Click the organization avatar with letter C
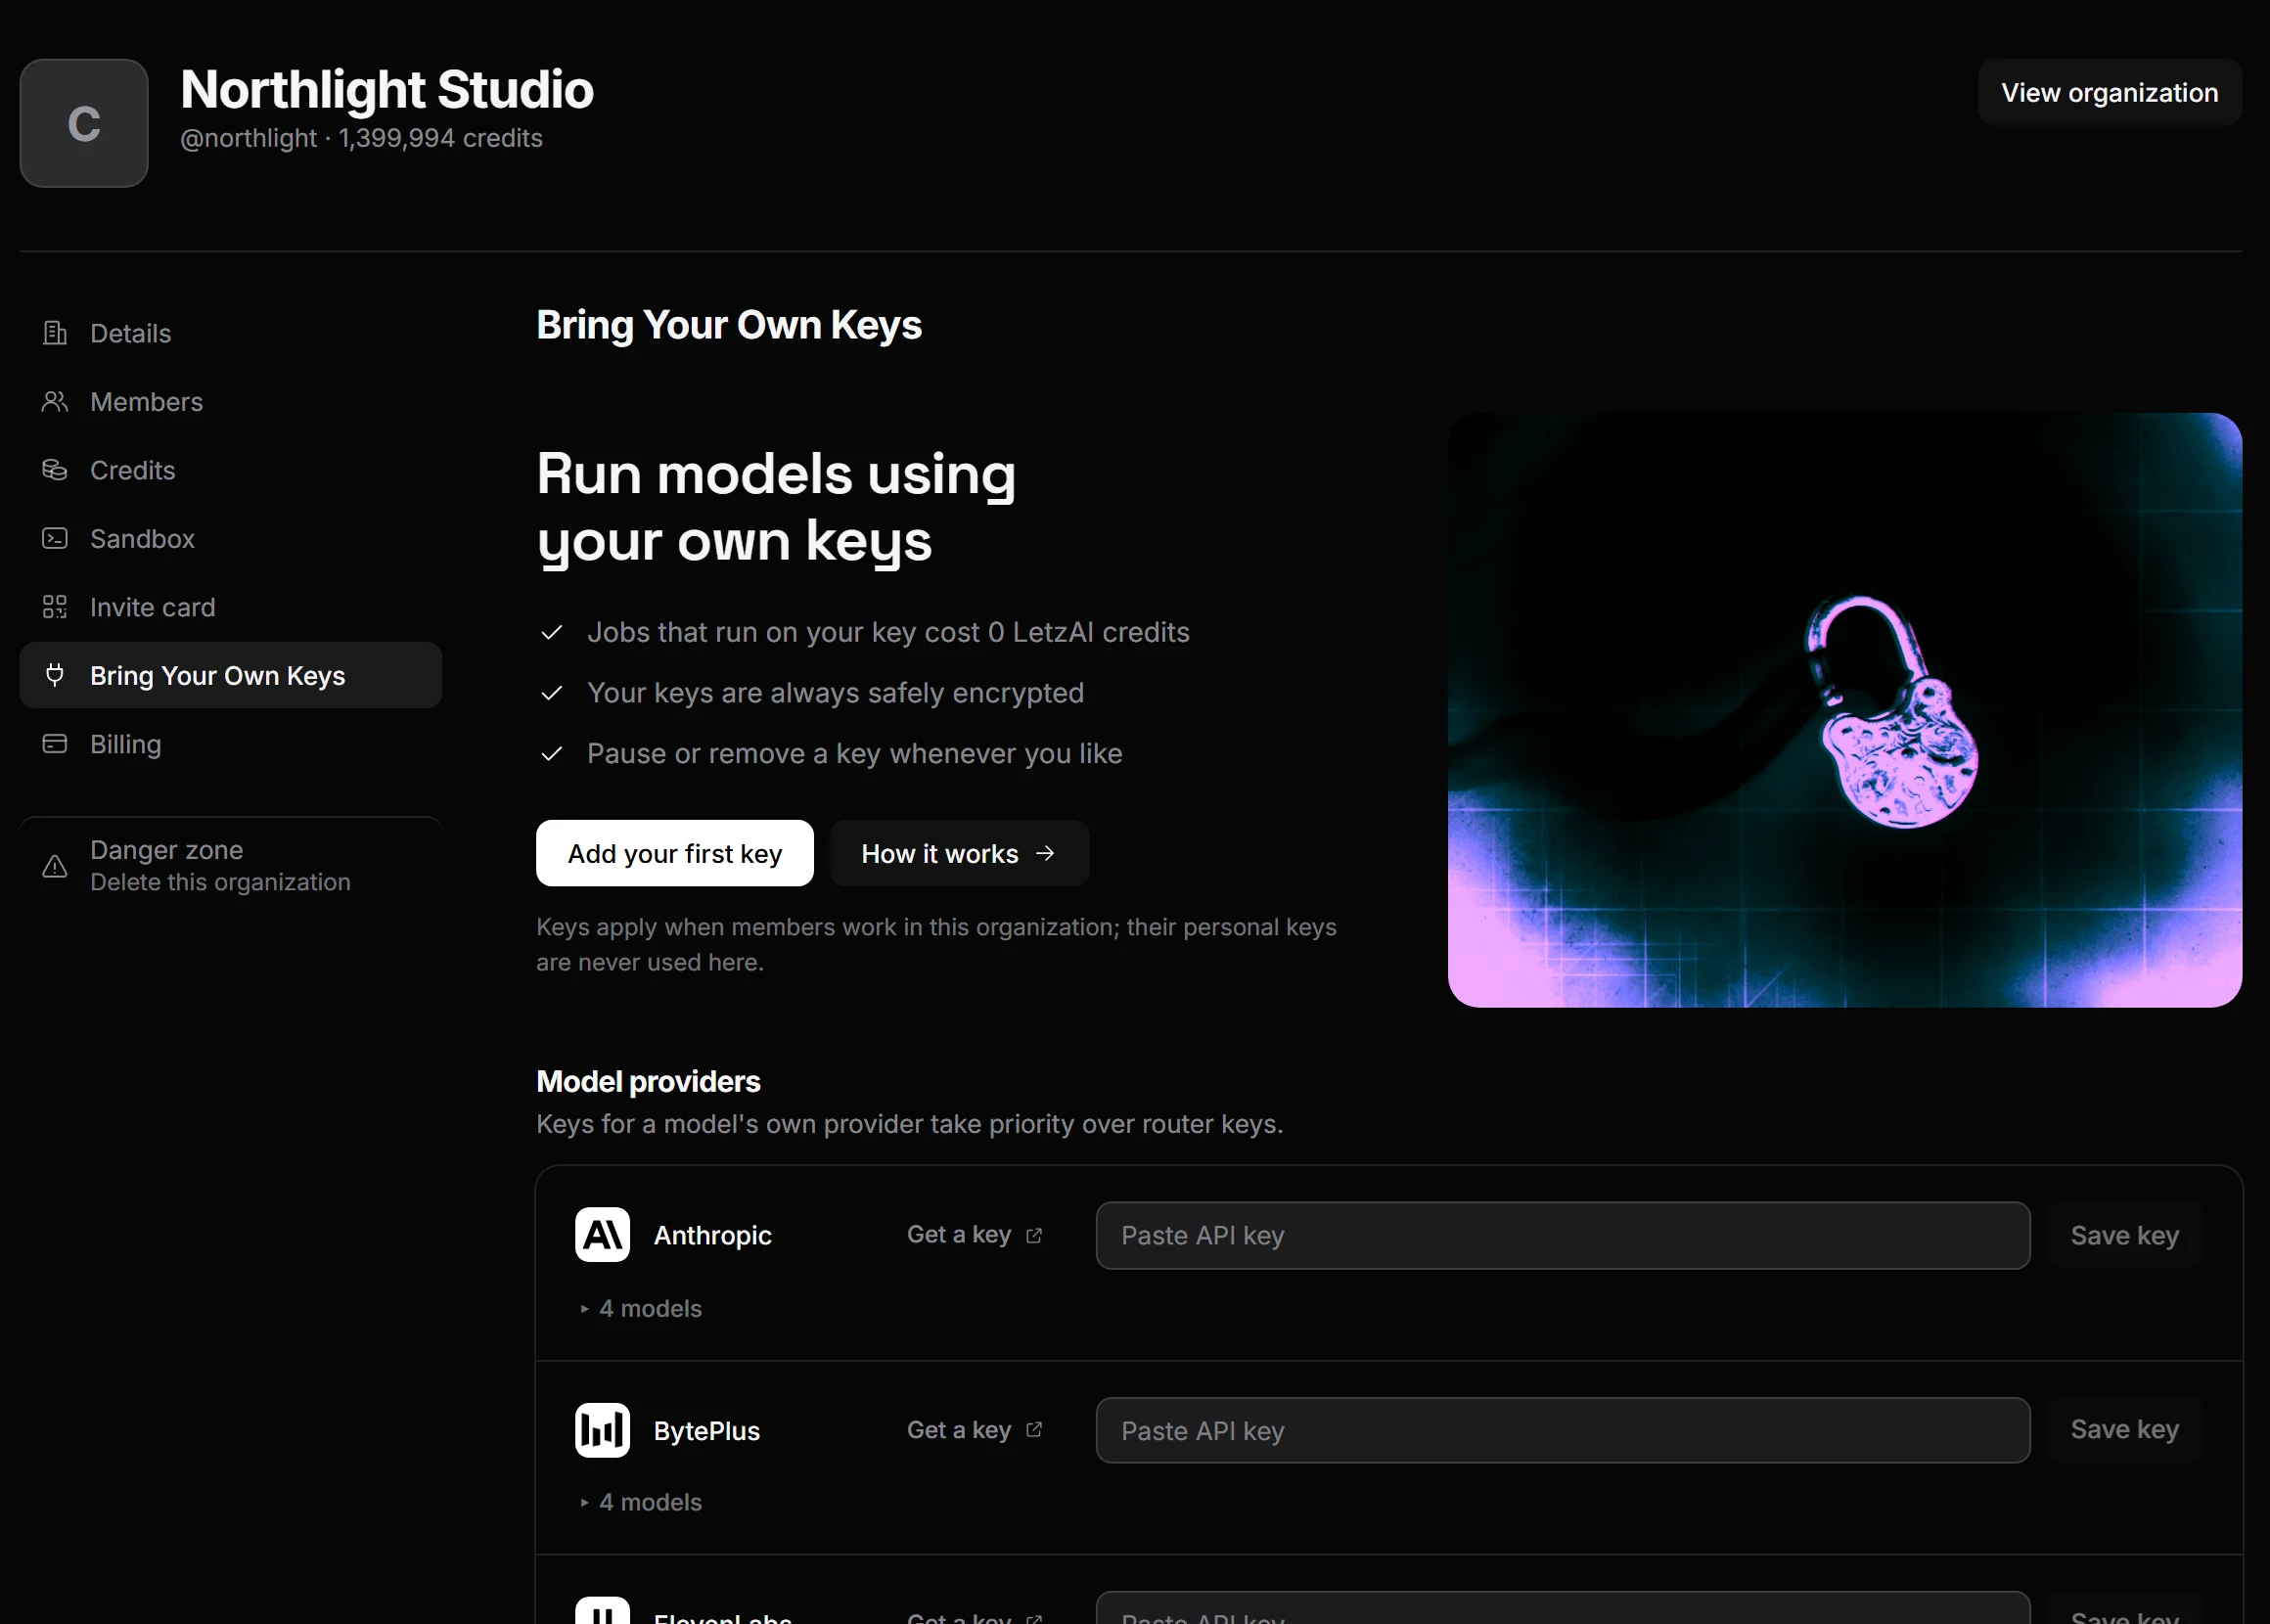Screen dimensions: 2270x1624 pyautogui.click(x=84, y=123)
